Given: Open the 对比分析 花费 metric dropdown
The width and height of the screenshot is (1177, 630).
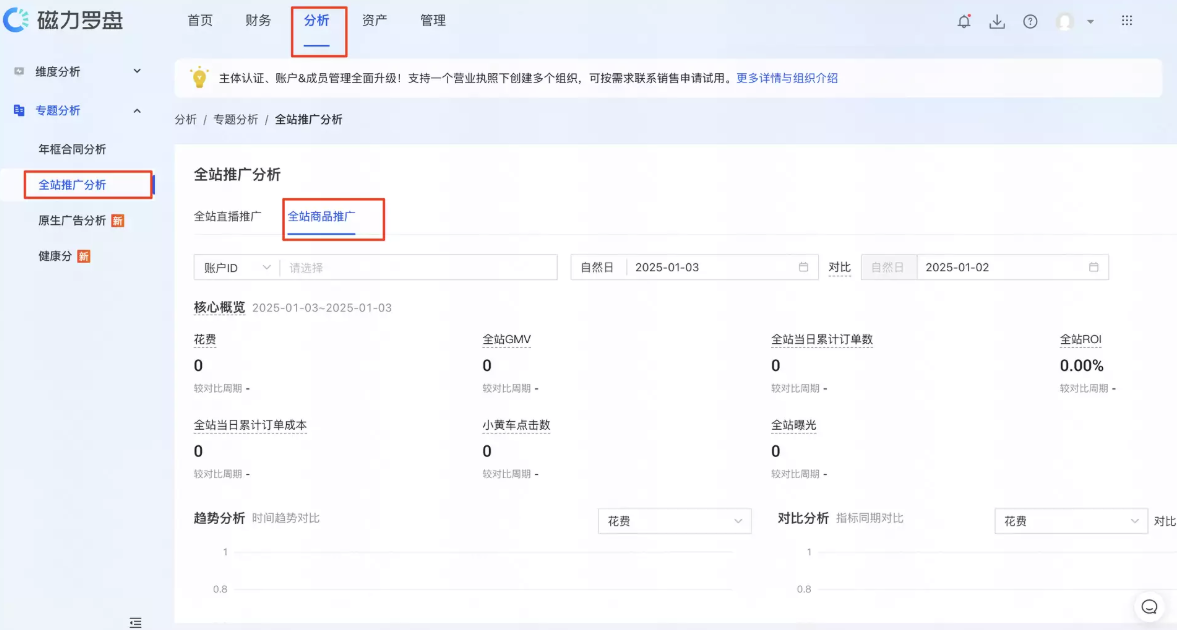Looking at the screenshot, I should (x=1069, y=520).
